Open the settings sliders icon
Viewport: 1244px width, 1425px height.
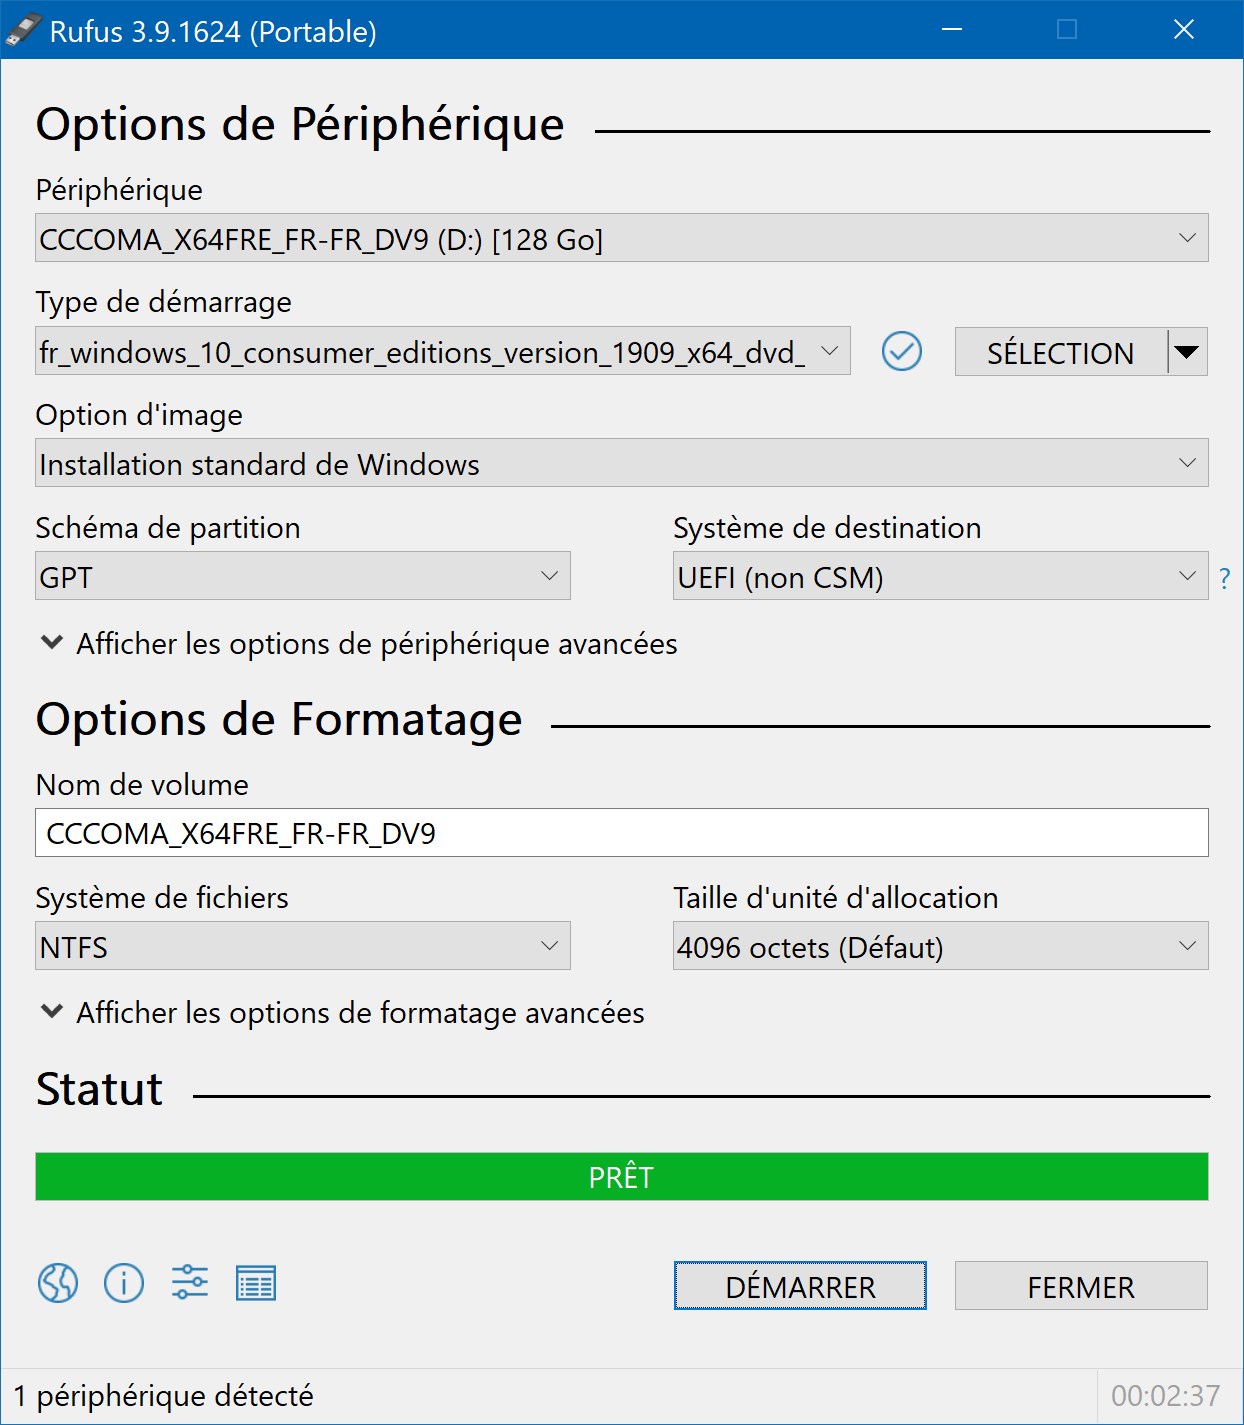click(190, 1282)
